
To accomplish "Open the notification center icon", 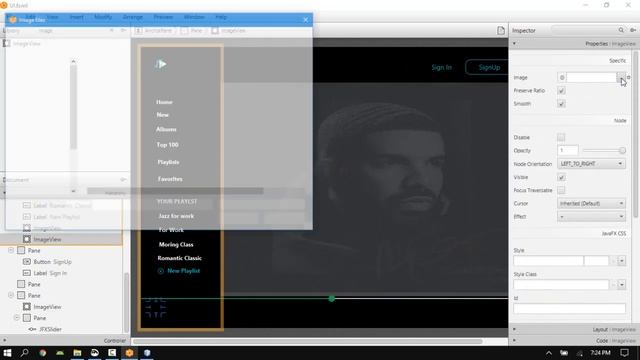I will tap(624, 353).
